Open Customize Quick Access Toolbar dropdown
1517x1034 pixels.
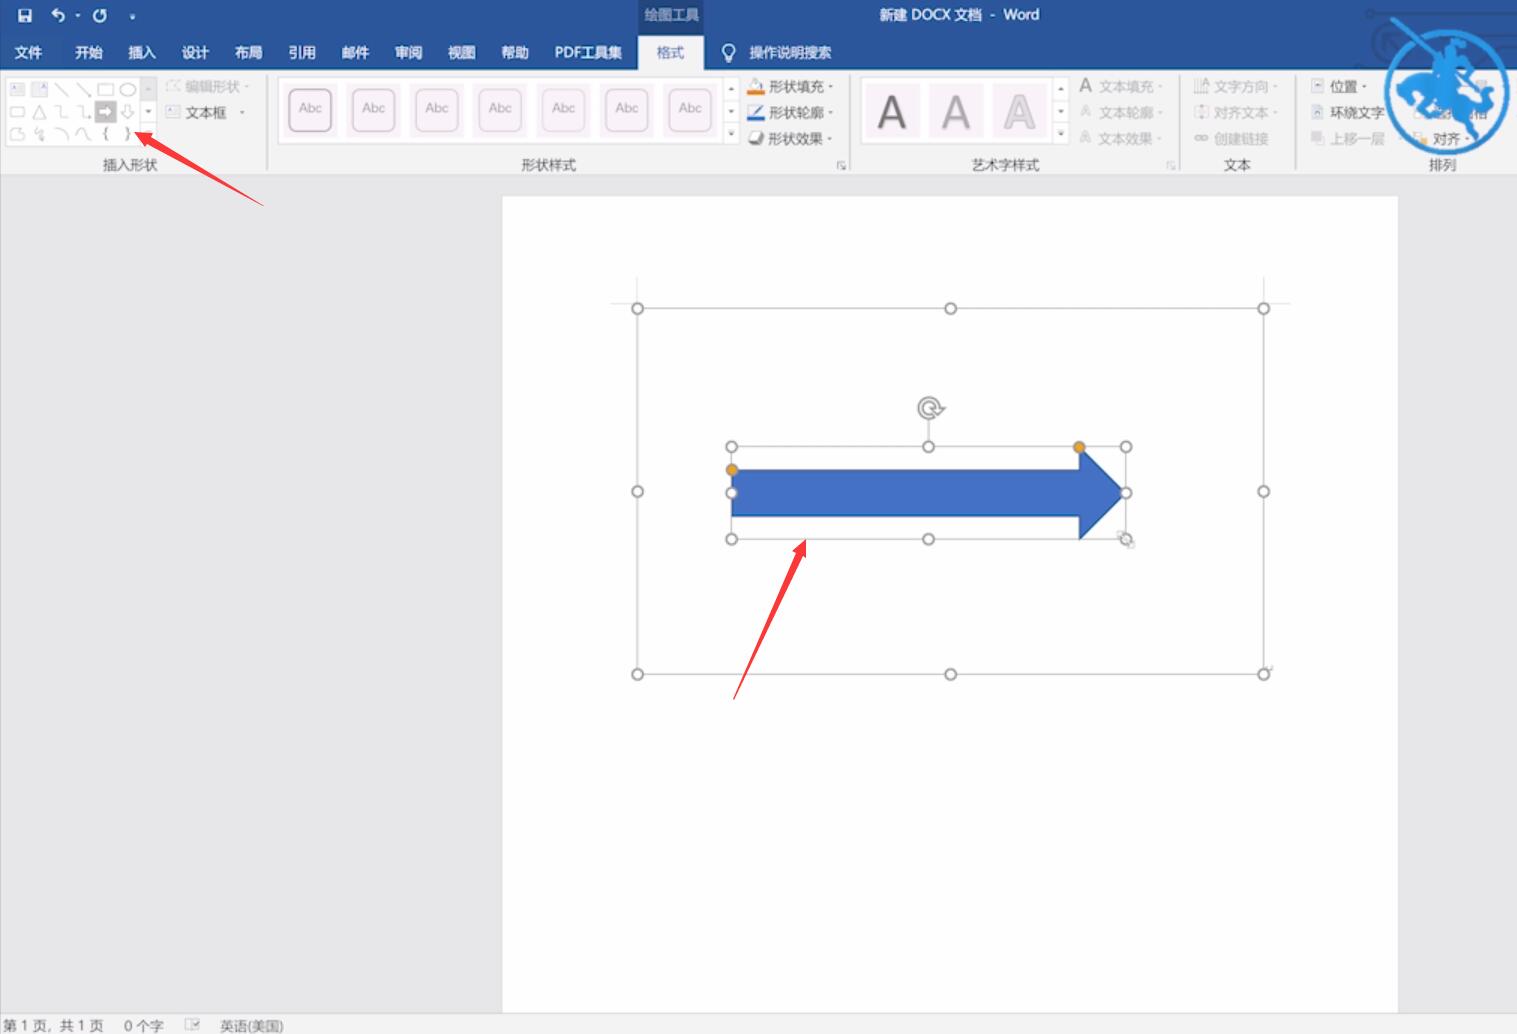click(132, 16)
